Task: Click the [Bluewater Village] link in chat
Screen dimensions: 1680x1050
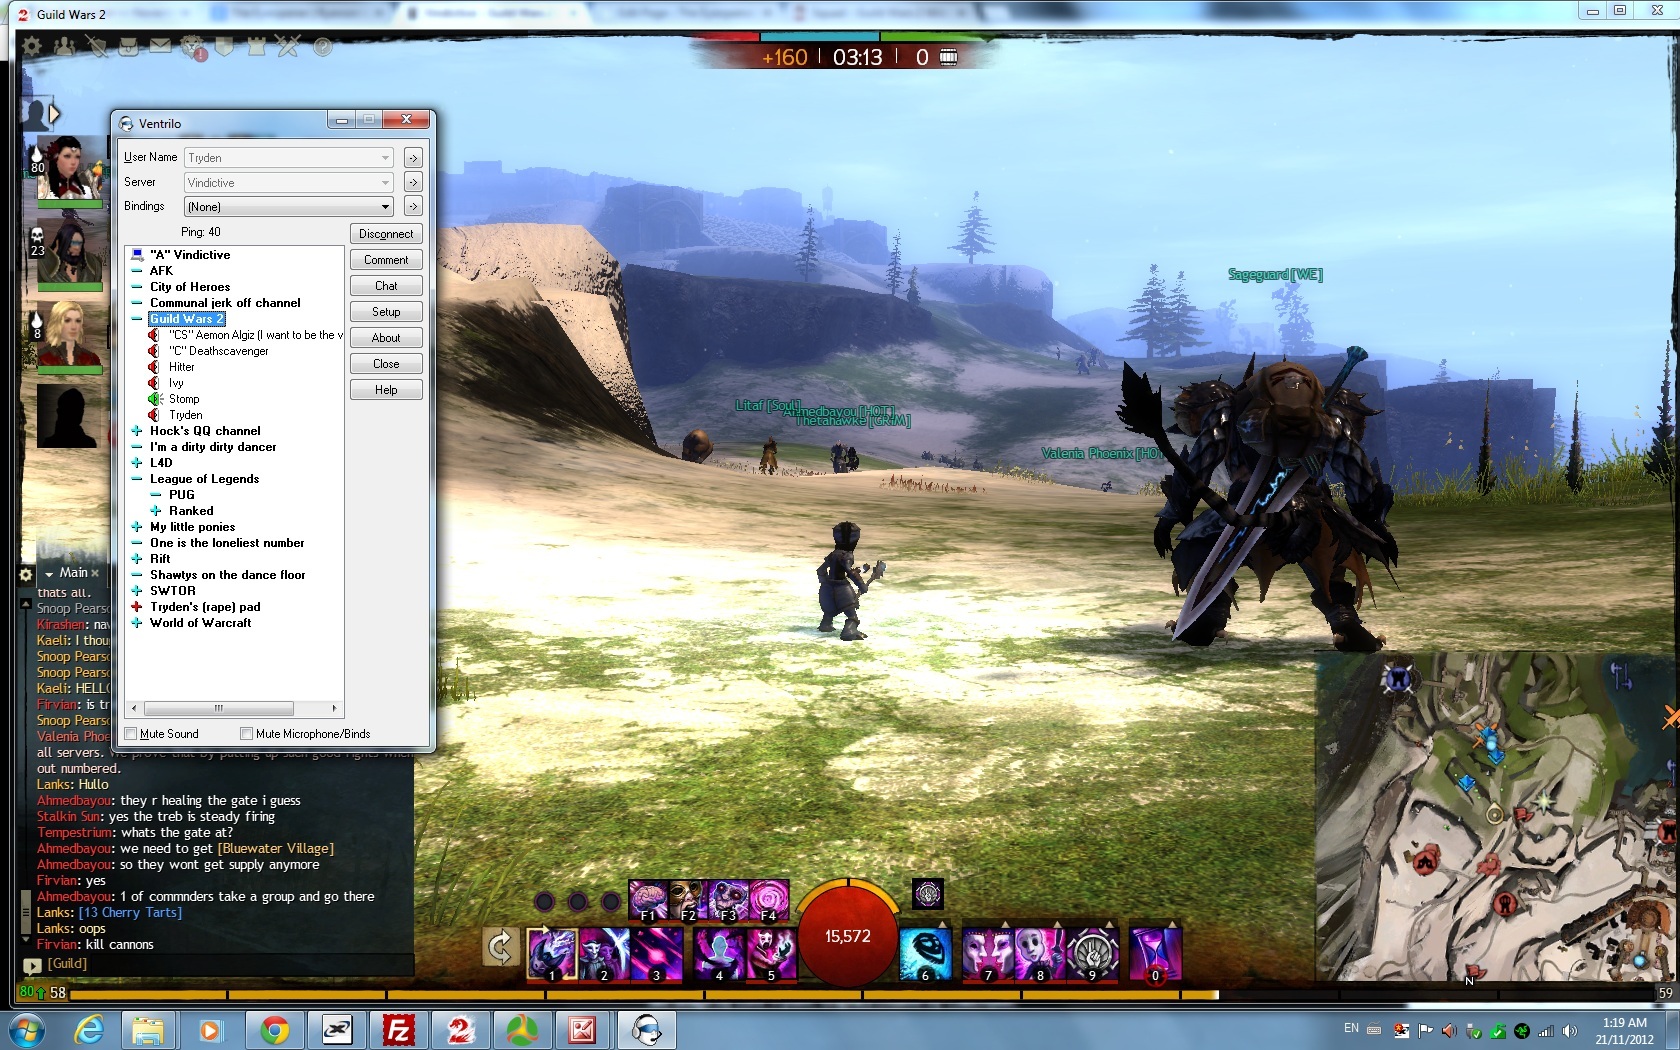Action: (x=275, y=849)
